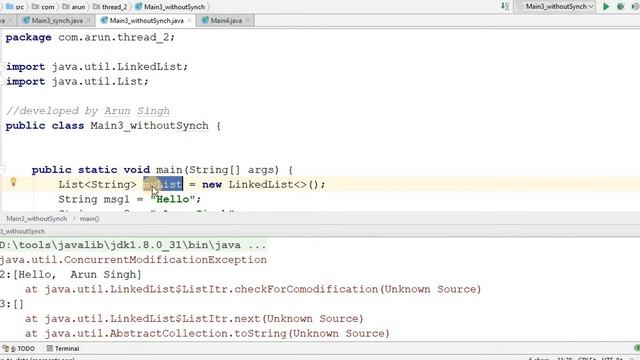Click the console output "2:[Hello, Arun Singh]"
This screenshot has height=360, width=640.
71,275
